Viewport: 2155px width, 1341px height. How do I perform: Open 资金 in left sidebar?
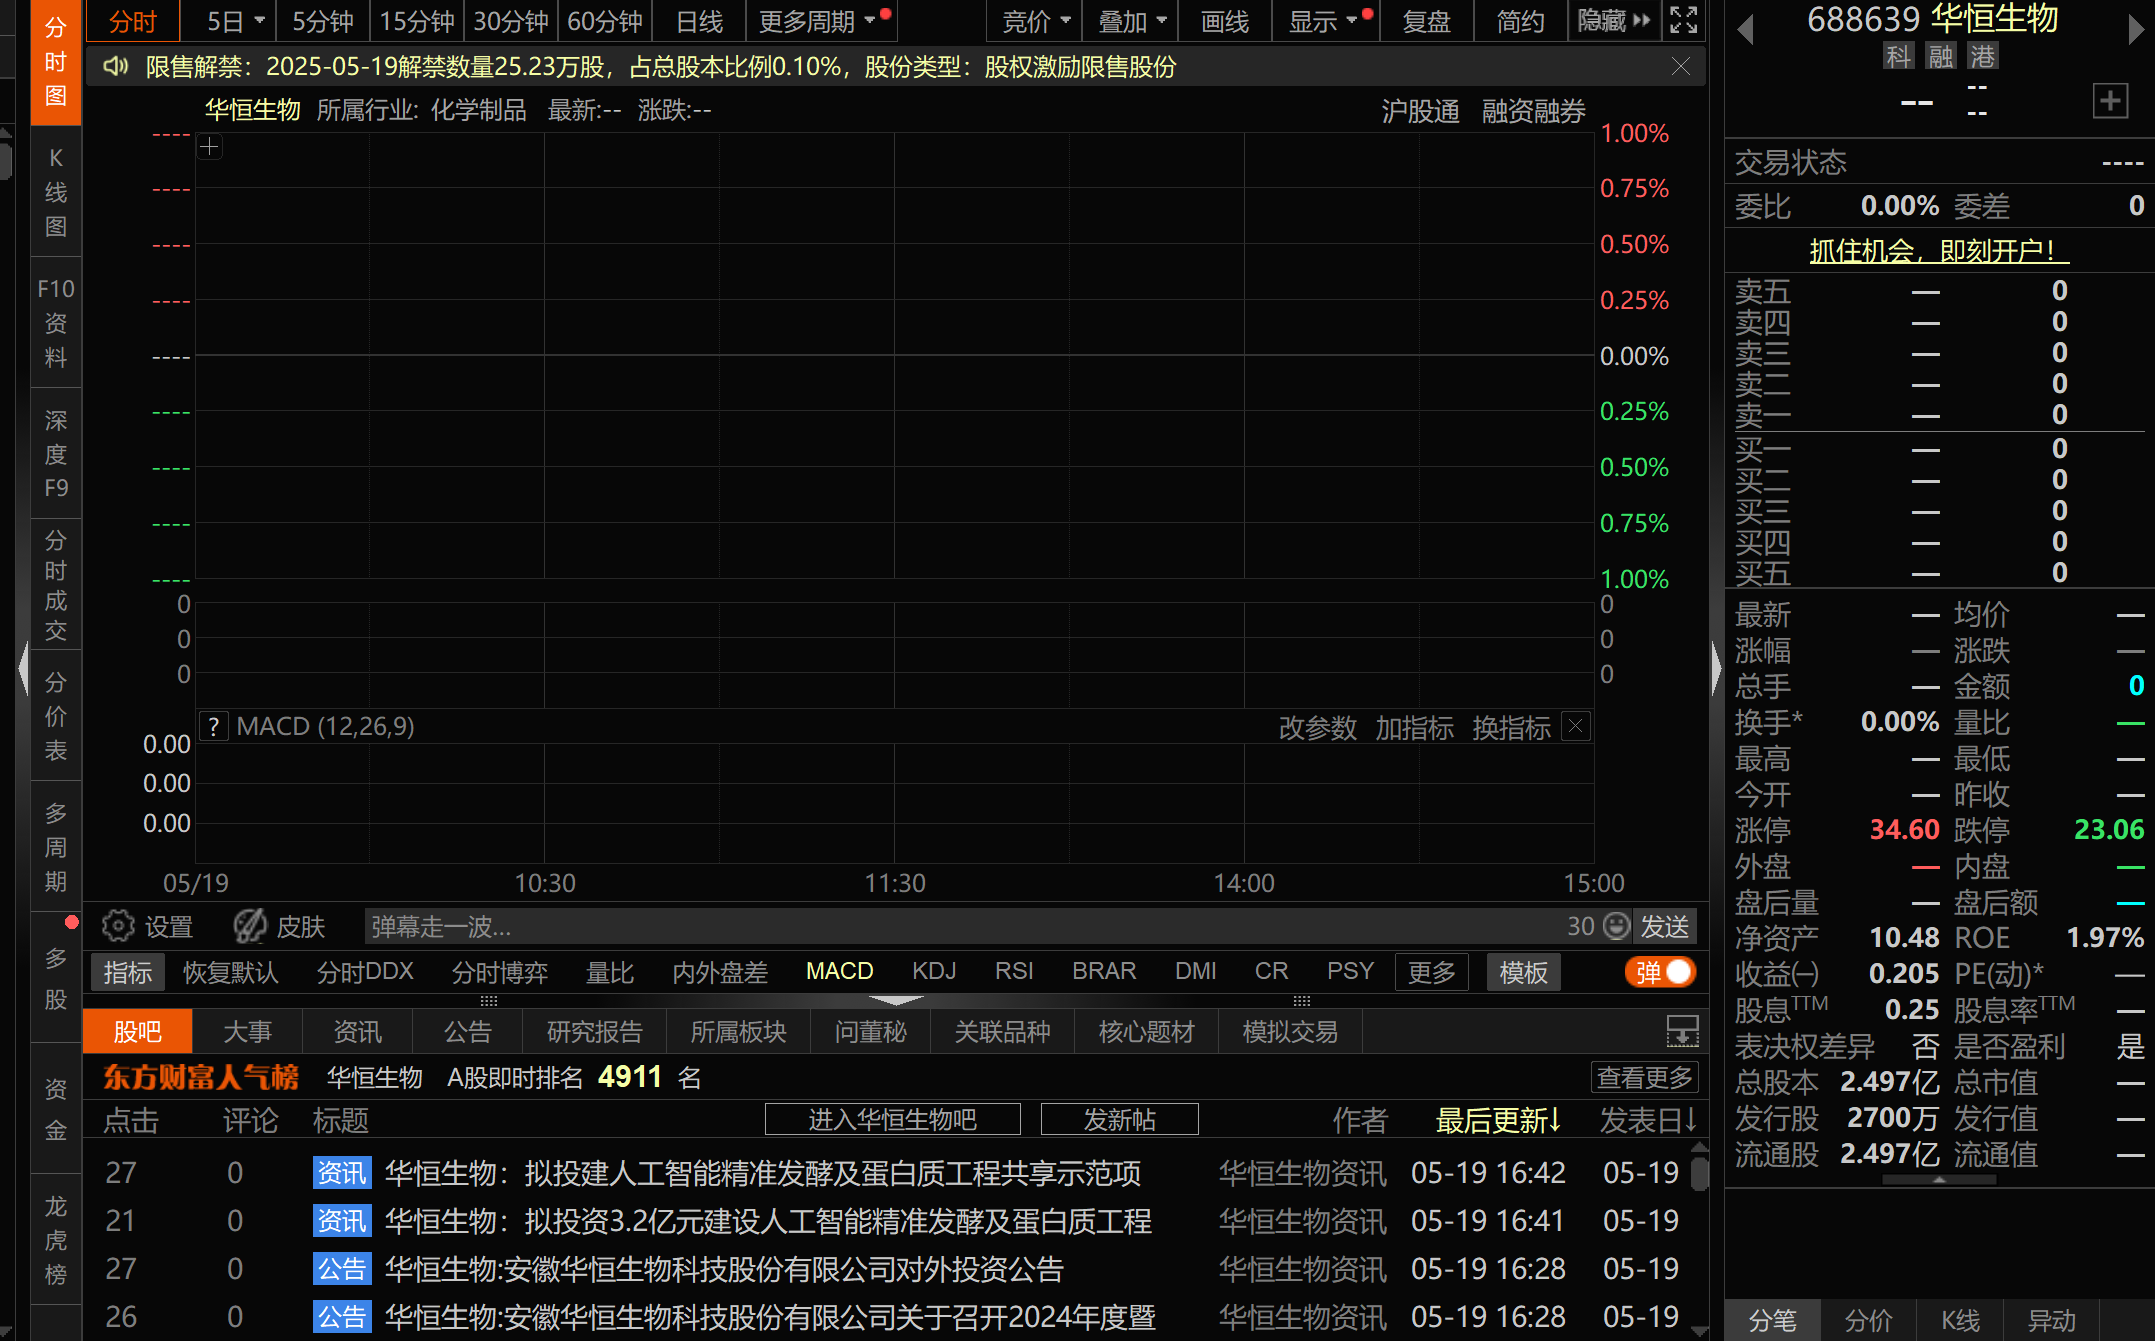56,1109
